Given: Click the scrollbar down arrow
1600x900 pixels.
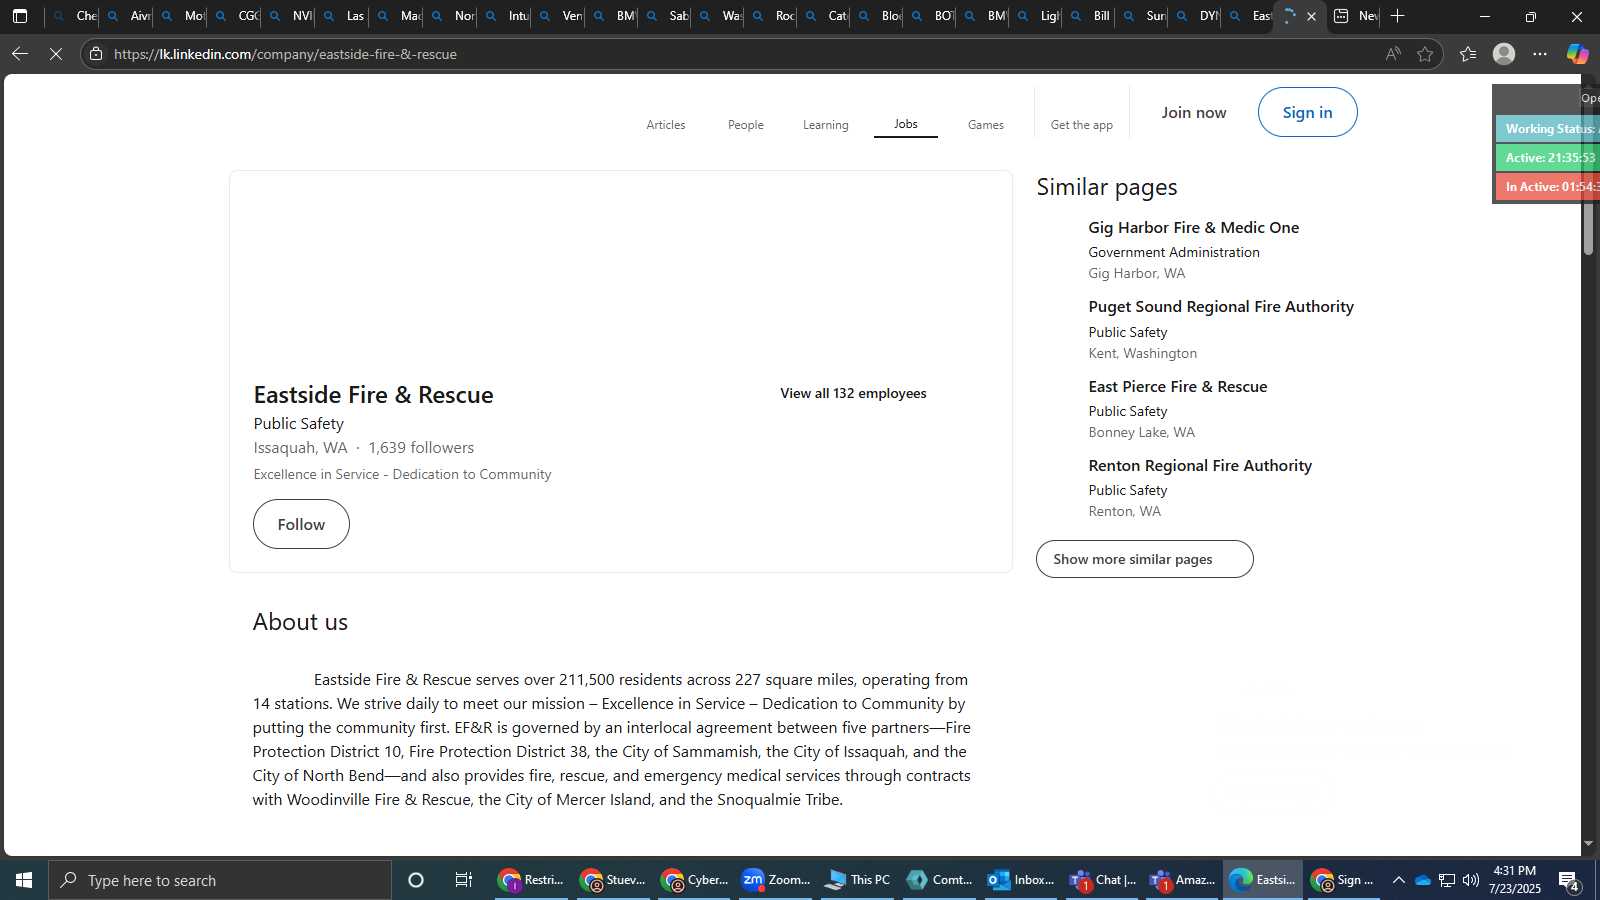Looking at the screenshot, I should 1588,844.
